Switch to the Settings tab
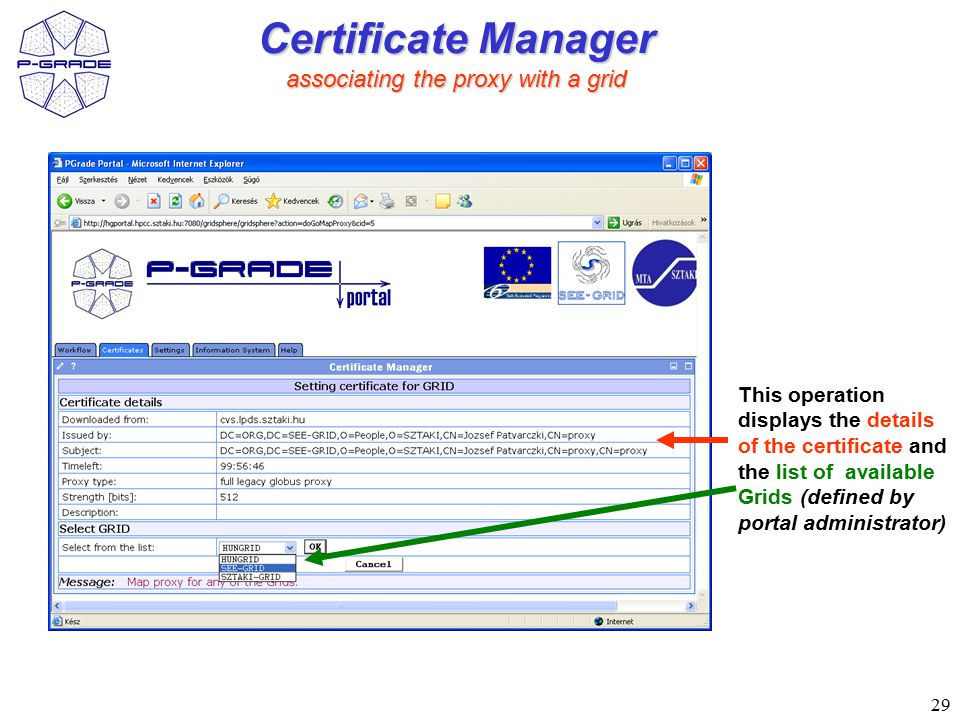960x720 pixels. click(x=169, y=350)
